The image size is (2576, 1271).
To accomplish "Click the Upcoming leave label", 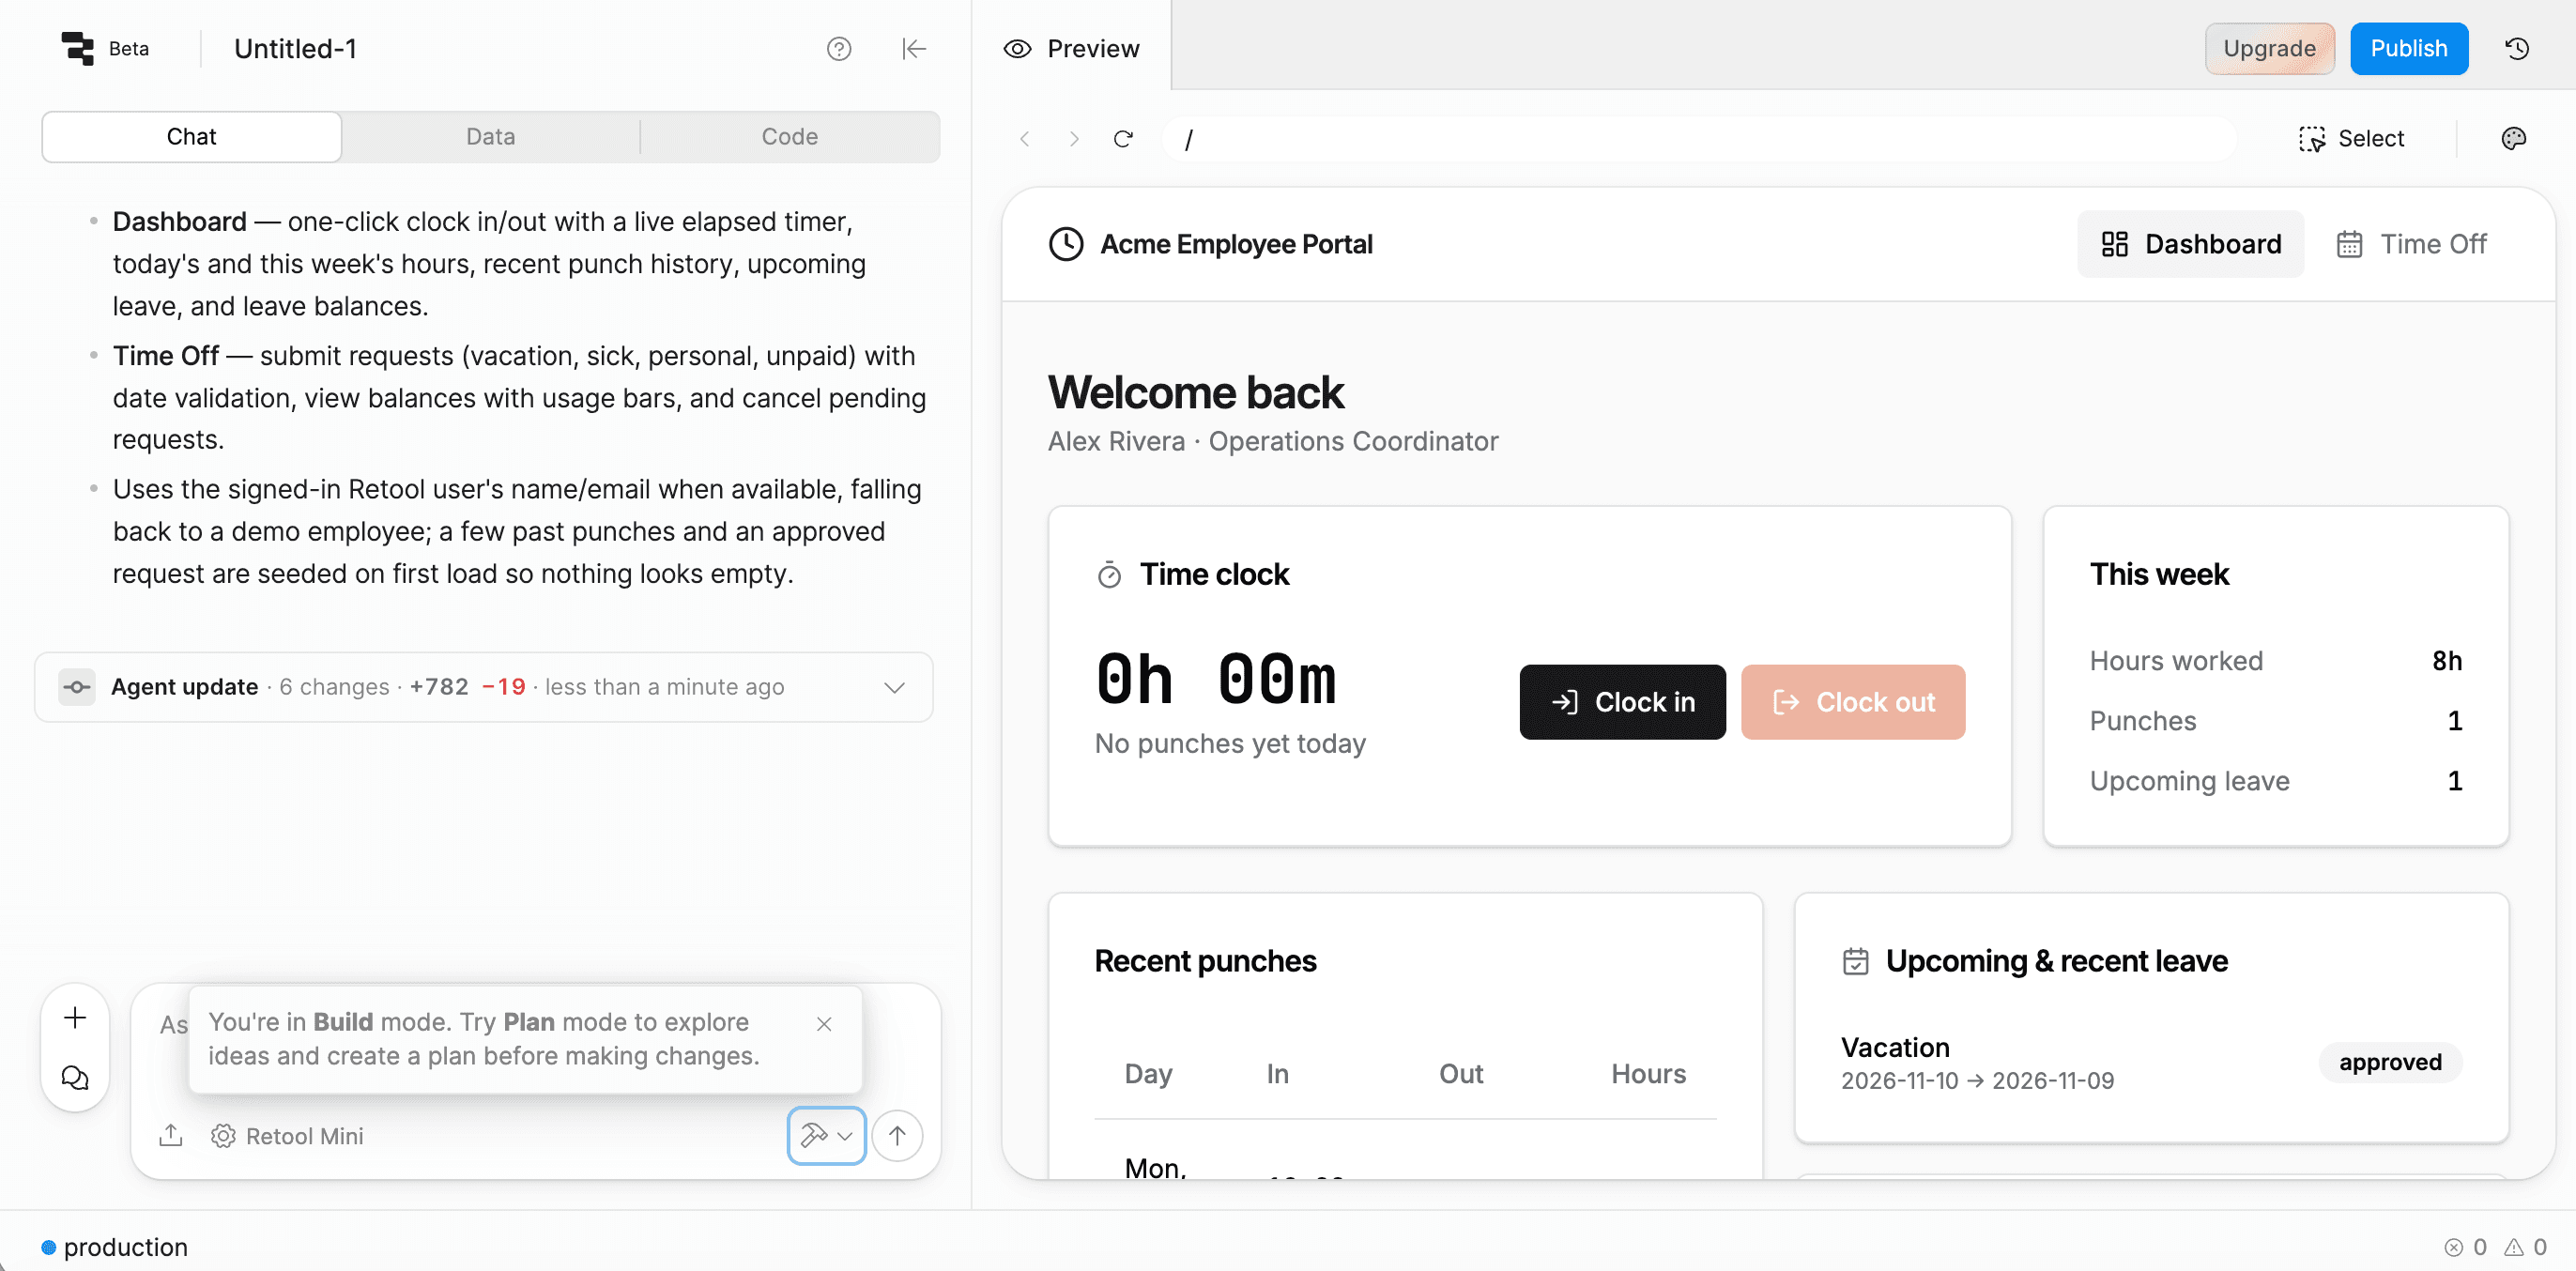I will pyautogui.click(x=2189, y=781).
